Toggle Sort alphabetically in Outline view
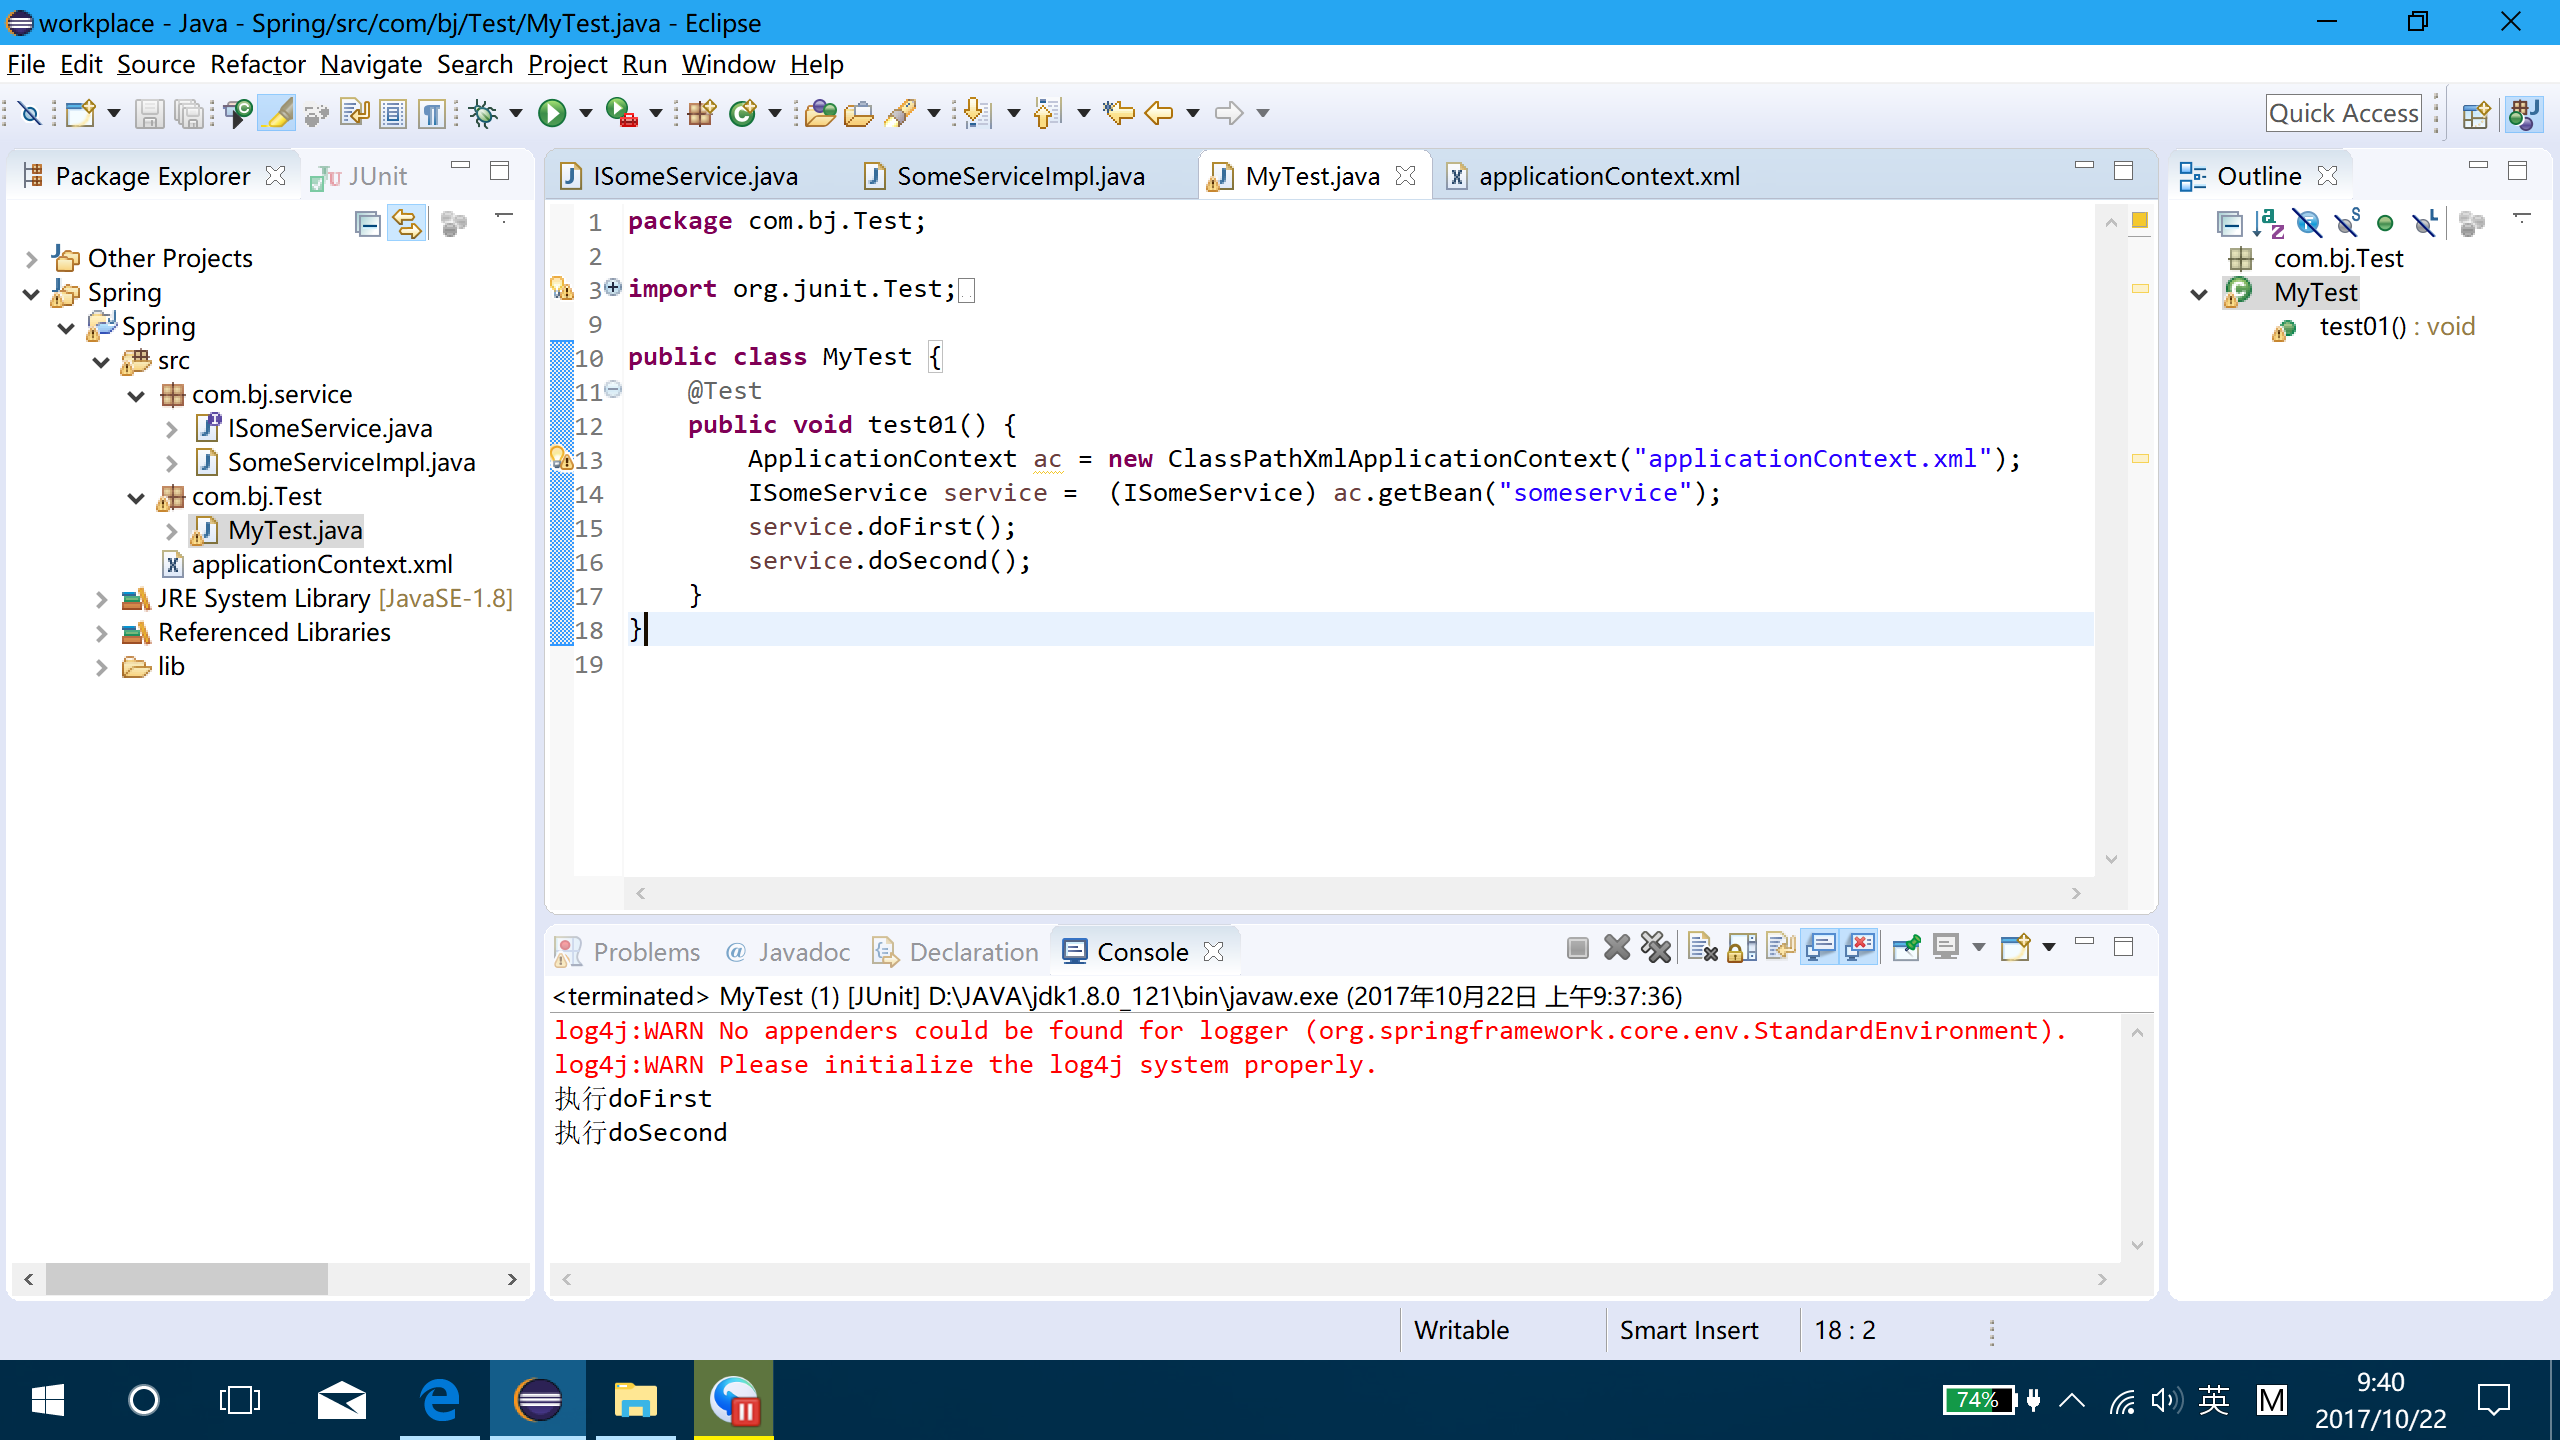 click(2269, 223)
